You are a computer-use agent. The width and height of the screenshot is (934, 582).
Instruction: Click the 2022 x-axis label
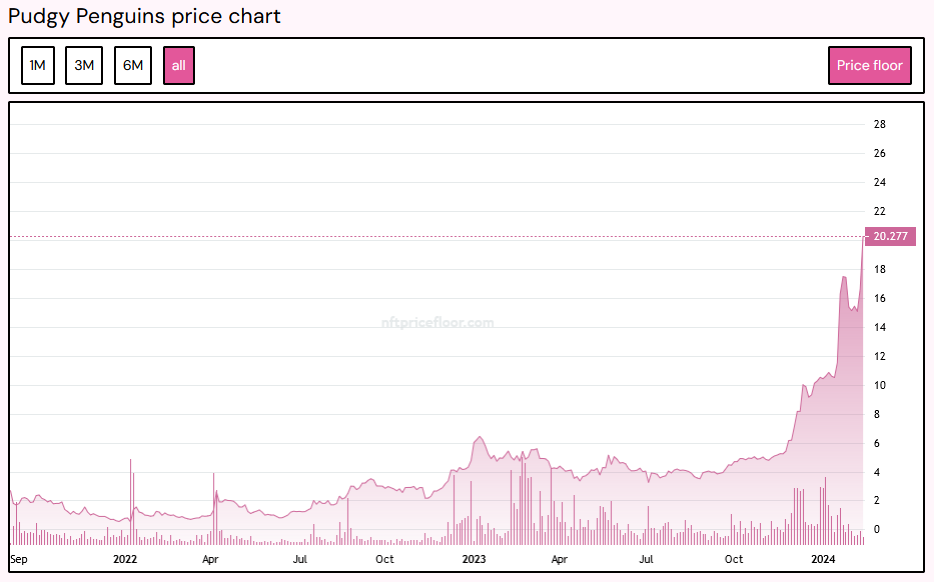(125, 559)
